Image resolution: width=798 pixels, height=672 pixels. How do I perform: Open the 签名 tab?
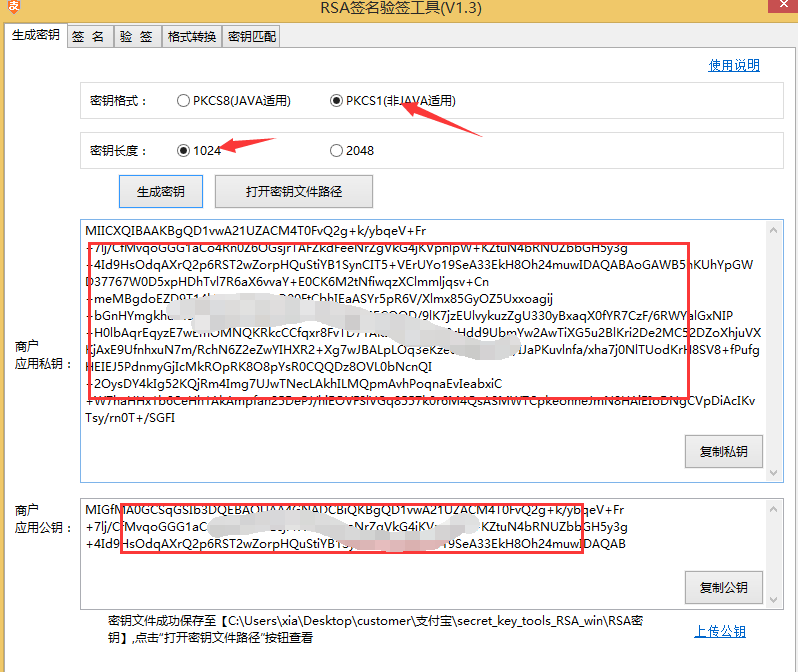tap(88, 37)
